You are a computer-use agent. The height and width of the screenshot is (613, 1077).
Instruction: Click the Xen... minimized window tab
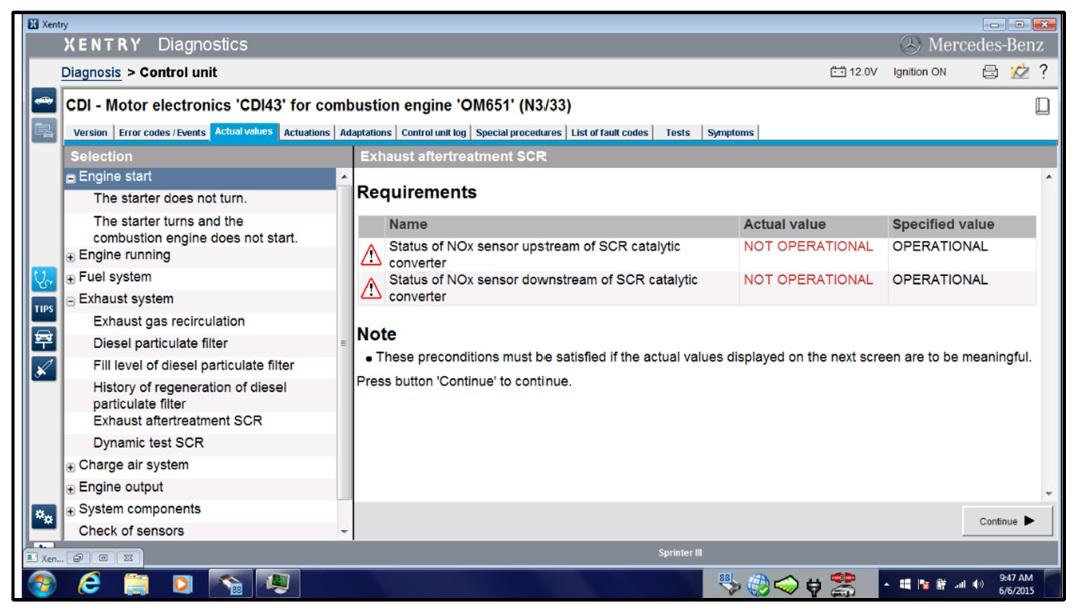[46, 558]
